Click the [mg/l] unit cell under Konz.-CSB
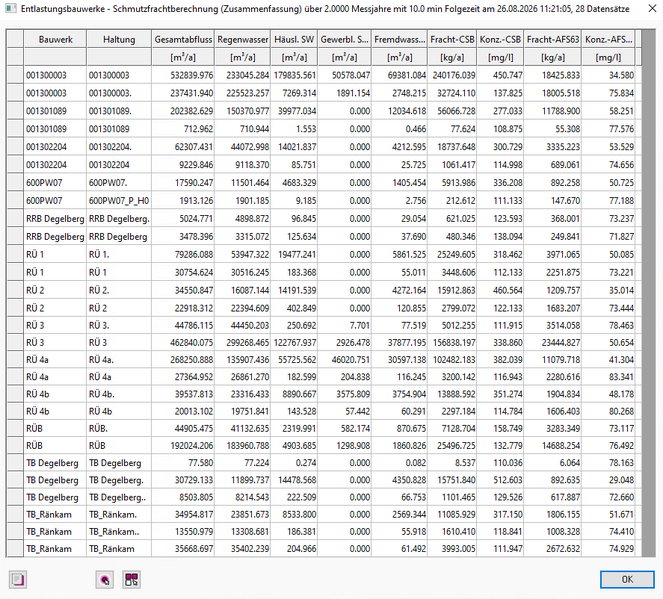The height and width of the screenshot is (599, 663). [500, 57]
